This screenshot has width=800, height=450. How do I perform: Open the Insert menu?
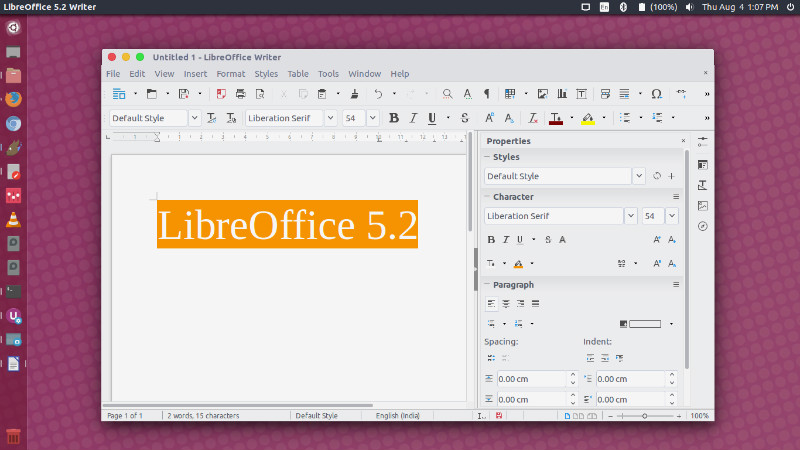tap(195, 74)
